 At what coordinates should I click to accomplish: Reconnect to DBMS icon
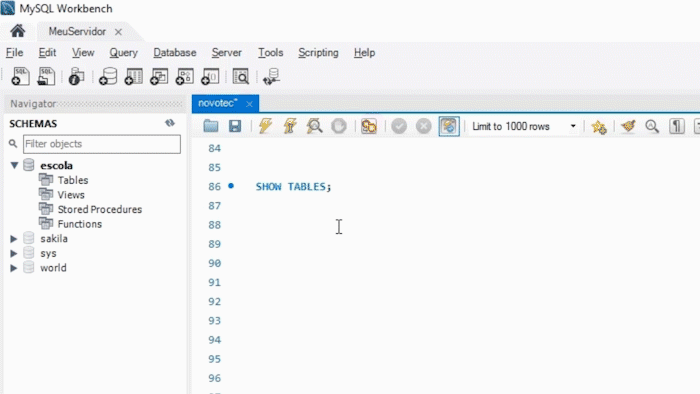tap(271, 76)
